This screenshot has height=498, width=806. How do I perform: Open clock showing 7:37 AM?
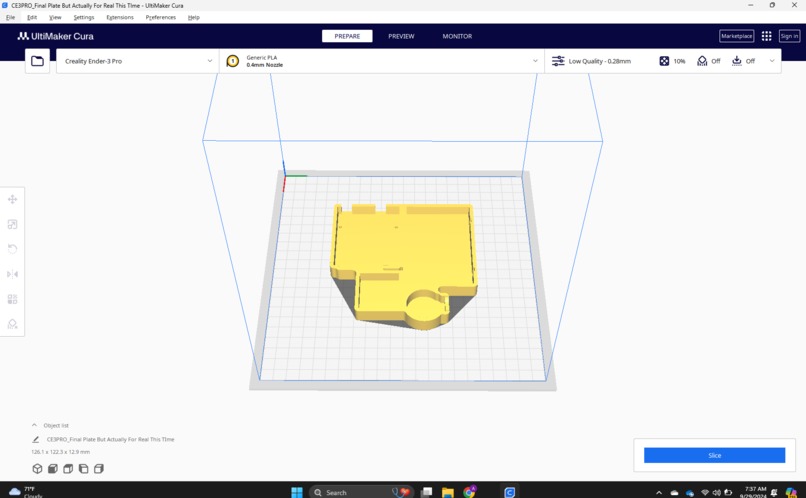click(x=755, y=492)
